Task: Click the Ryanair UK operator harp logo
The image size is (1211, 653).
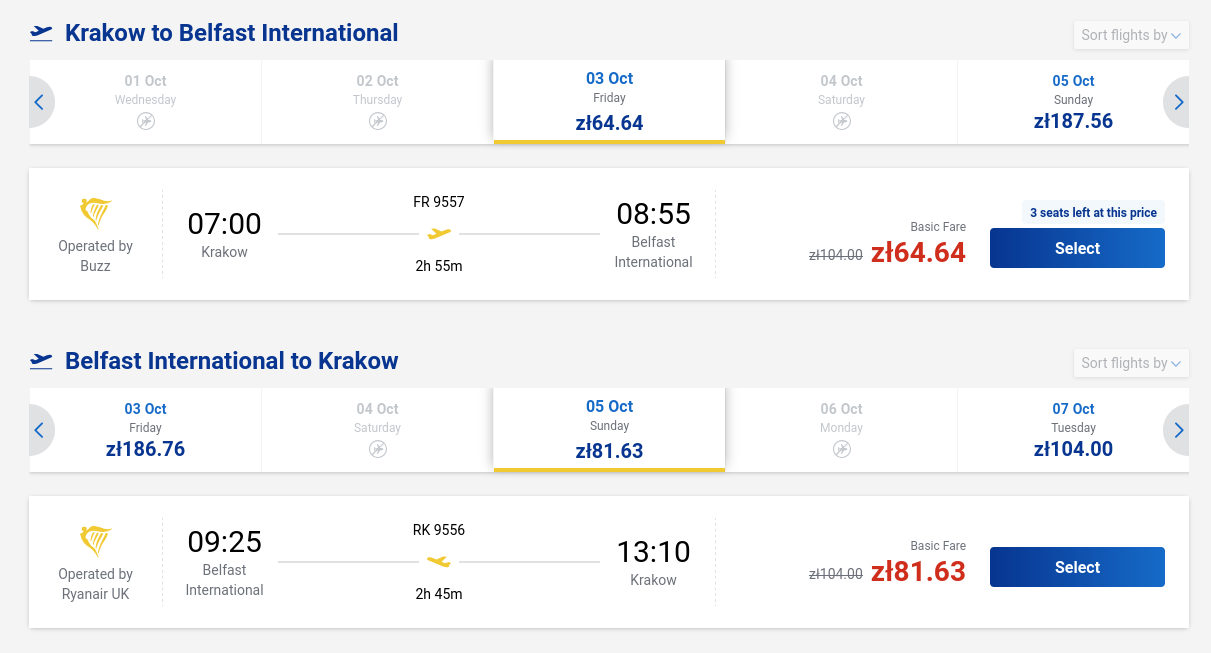Action: coord(95,541)
